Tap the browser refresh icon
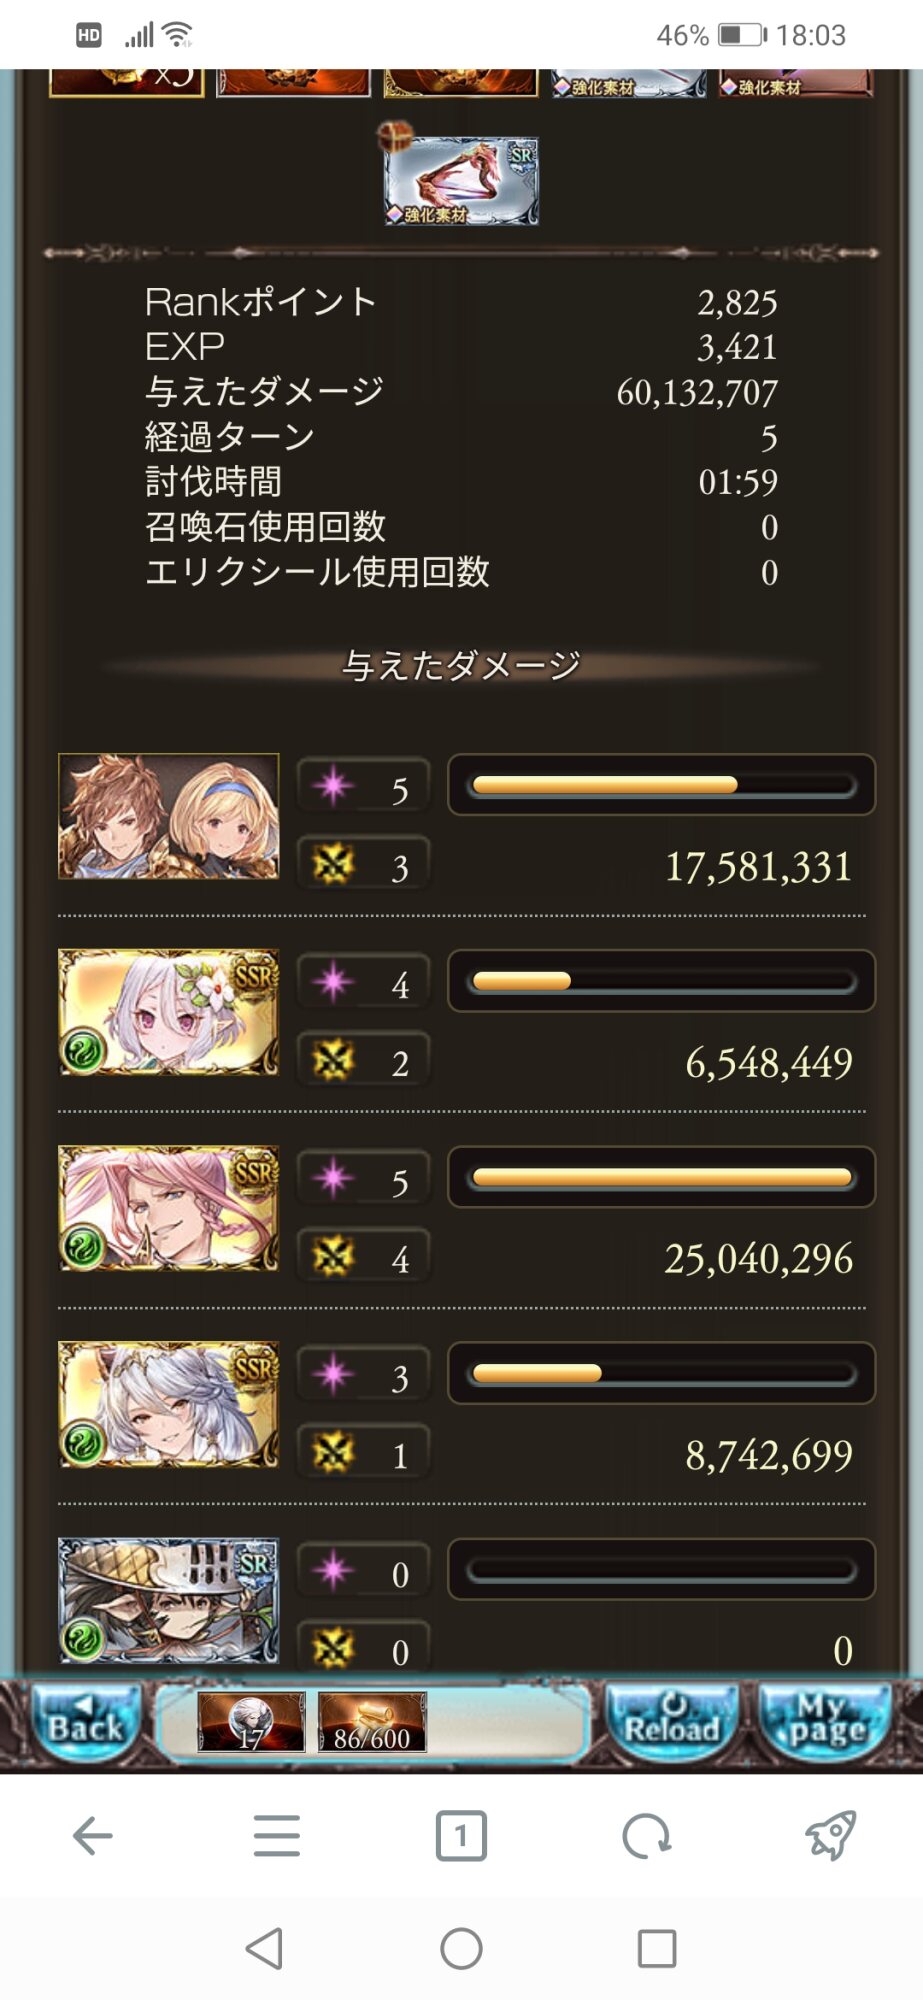 pos(646,1836)
